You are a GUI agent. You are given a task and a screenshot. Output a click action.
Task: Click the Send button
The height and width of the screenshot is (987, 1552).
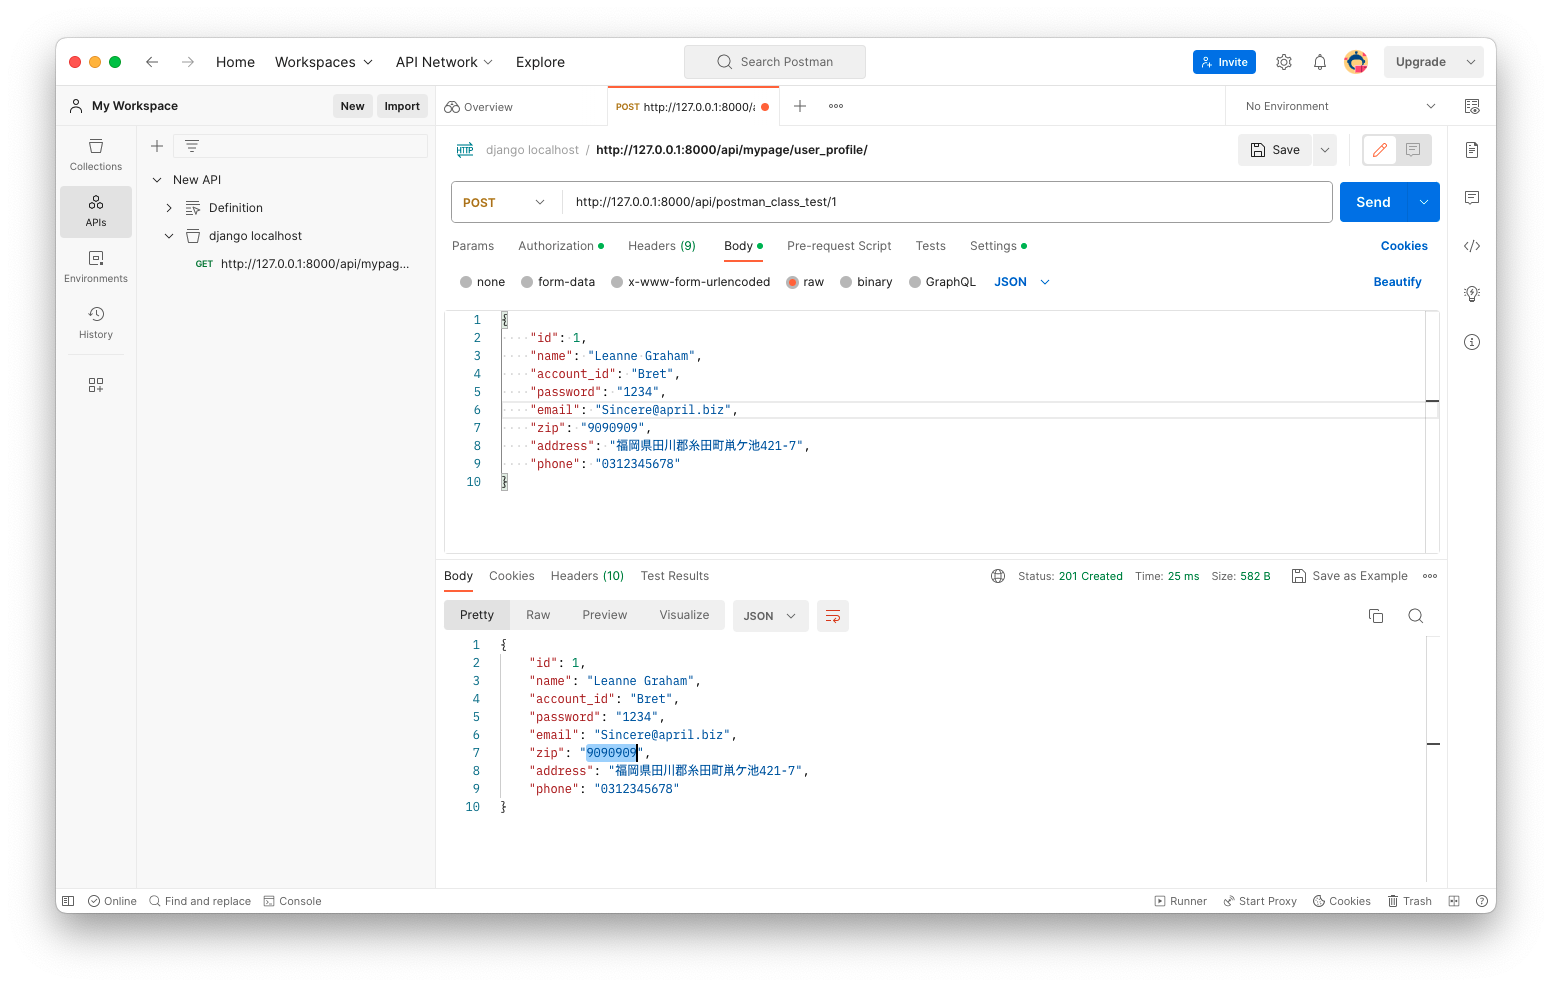(1373, 201)
